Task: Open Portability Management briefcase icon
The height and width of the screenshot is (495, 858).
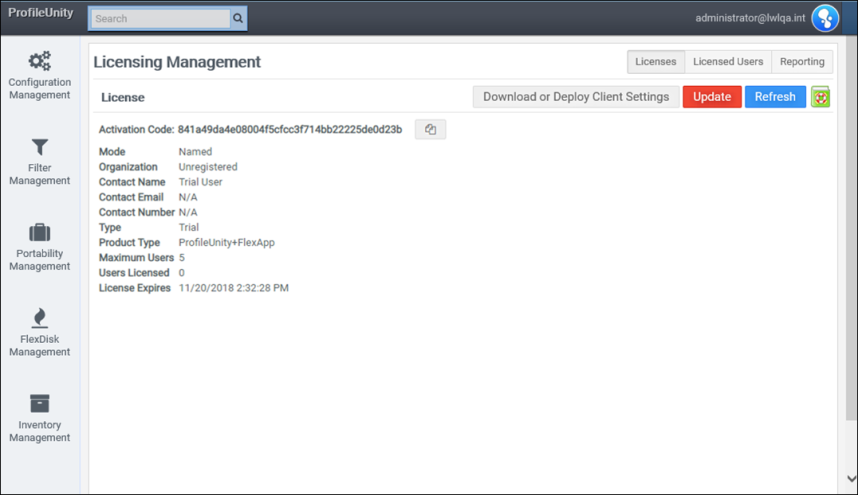Action: tap(40, 232)
